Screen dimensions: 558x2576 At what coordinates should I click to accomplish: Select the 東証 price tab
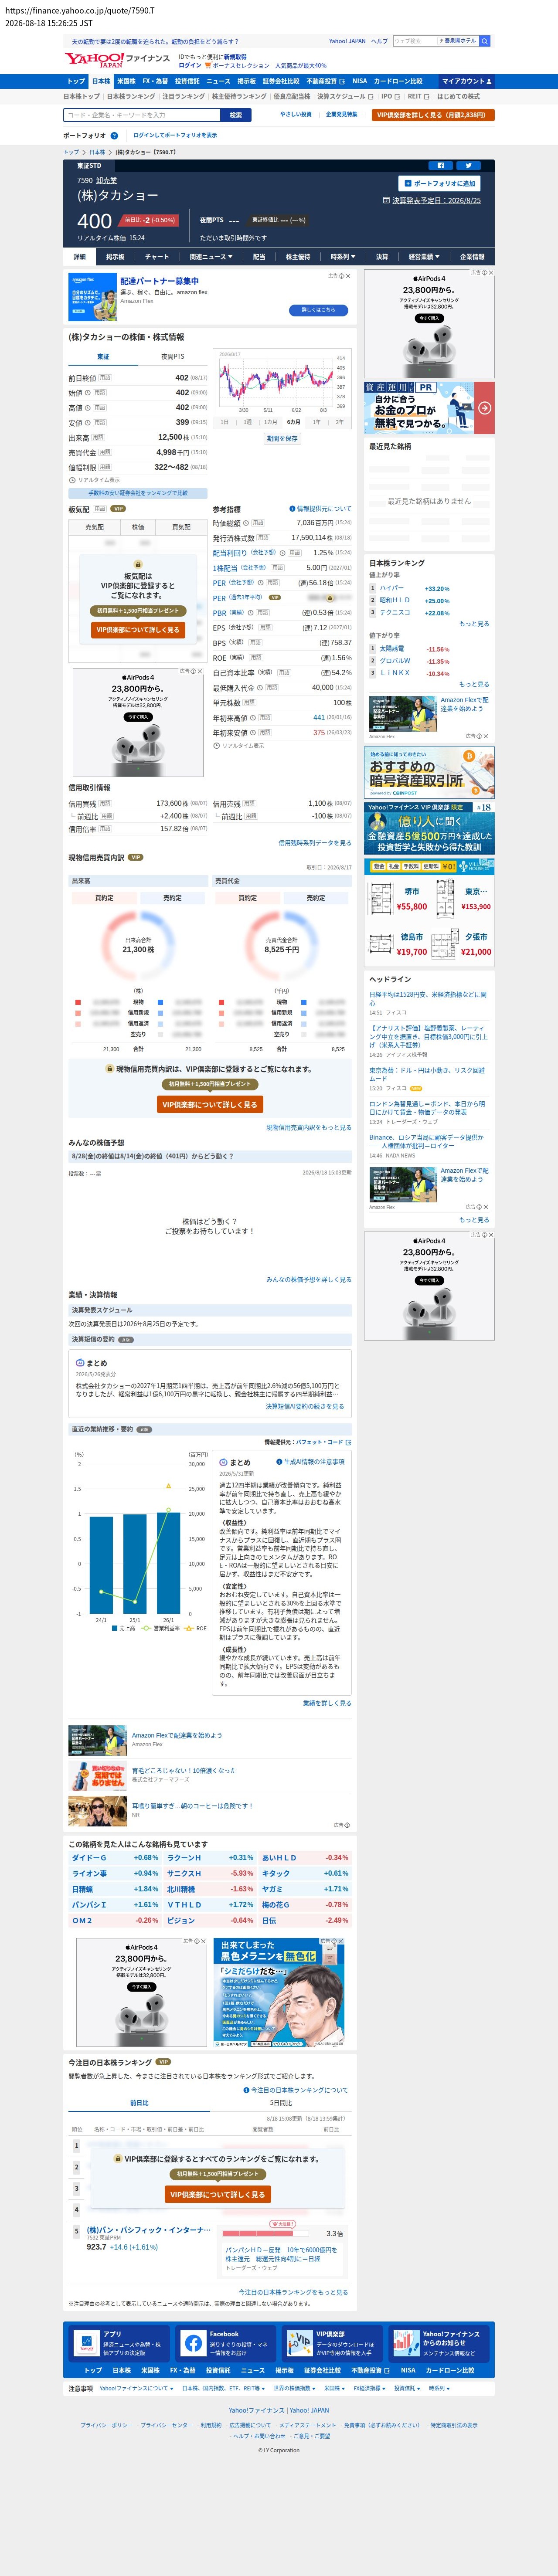point(103,356)
